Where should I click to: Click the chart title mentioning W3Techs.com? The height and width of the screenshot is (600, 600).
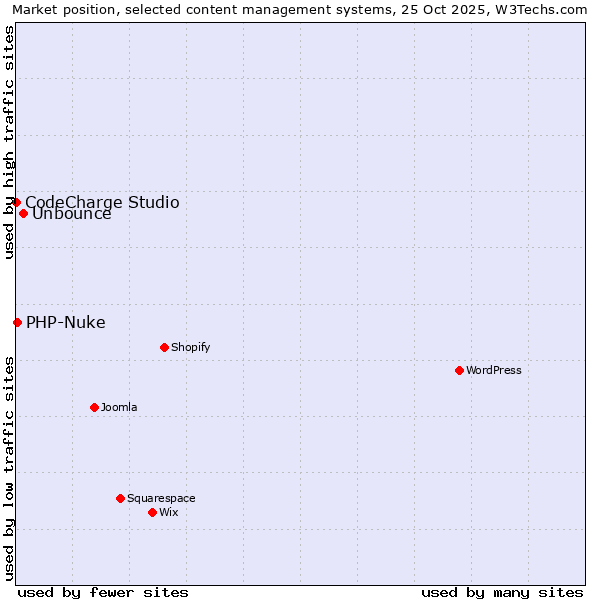300,9
